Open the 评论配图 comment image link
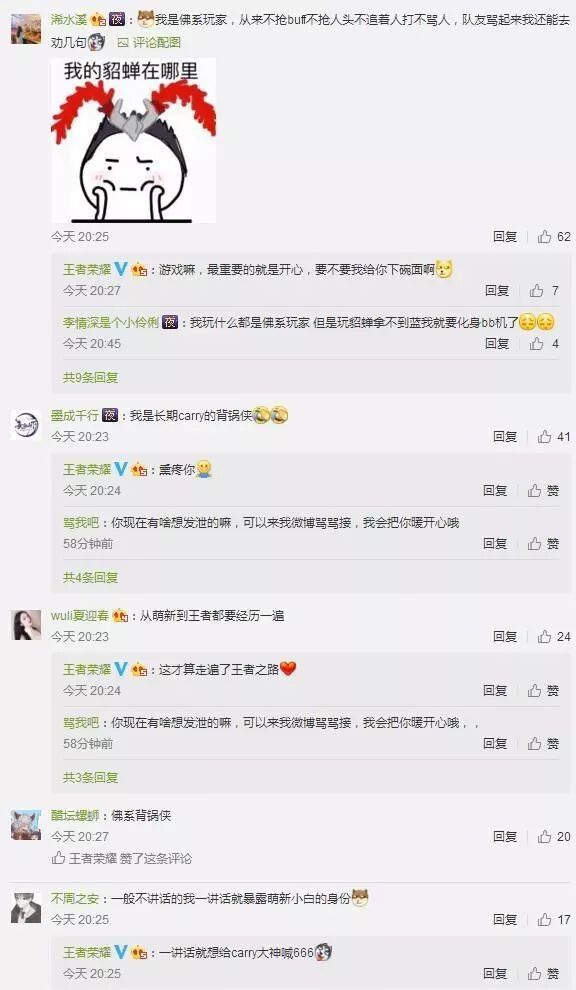The width and height of the screenshot is (576, 990). (x=149, y=42)
